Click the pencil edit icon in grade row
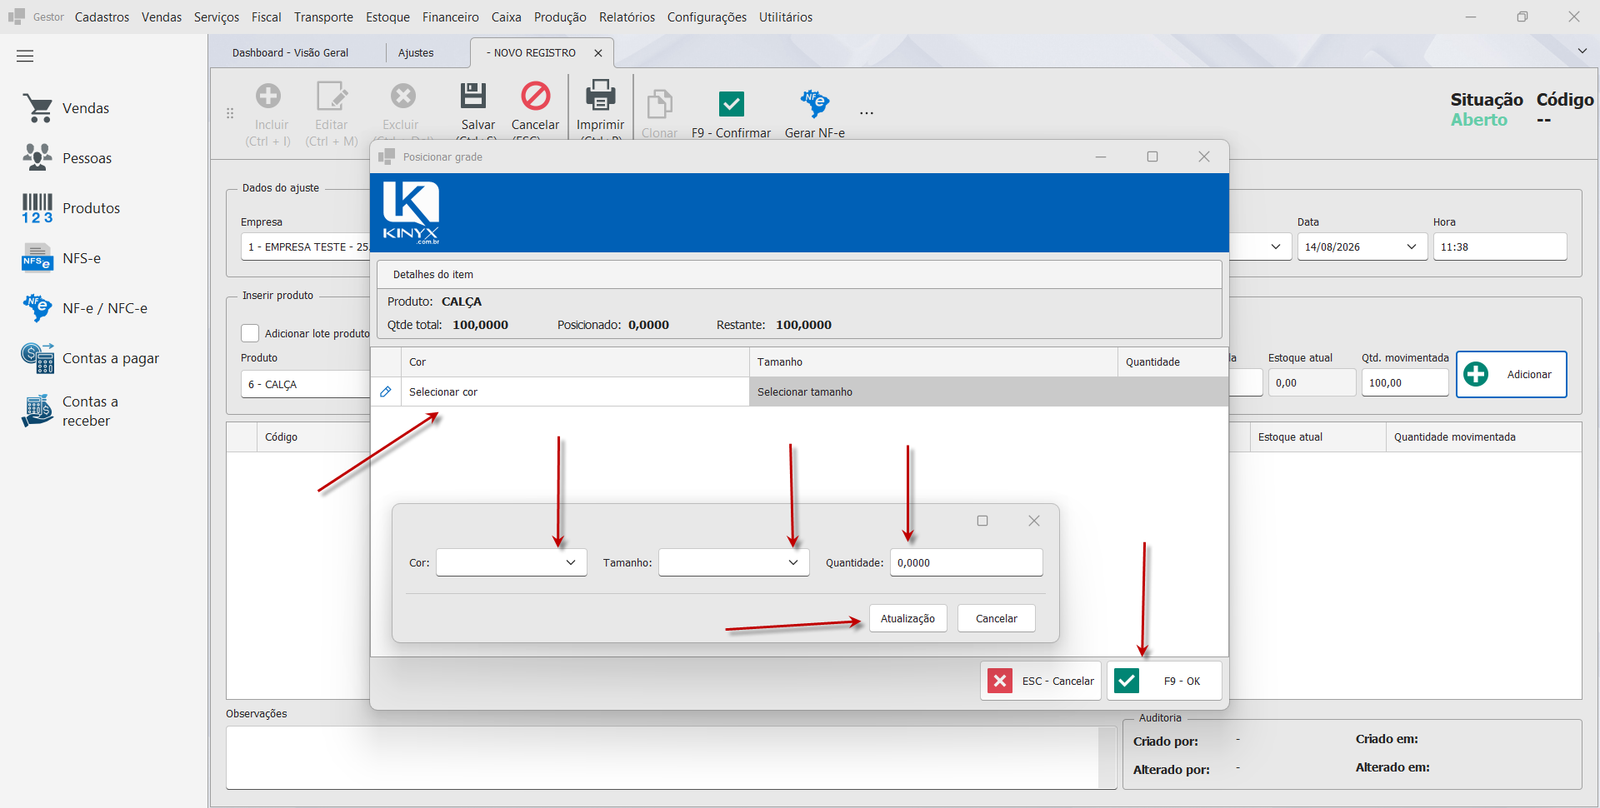1600x808 pixels. tap(386, 392)
